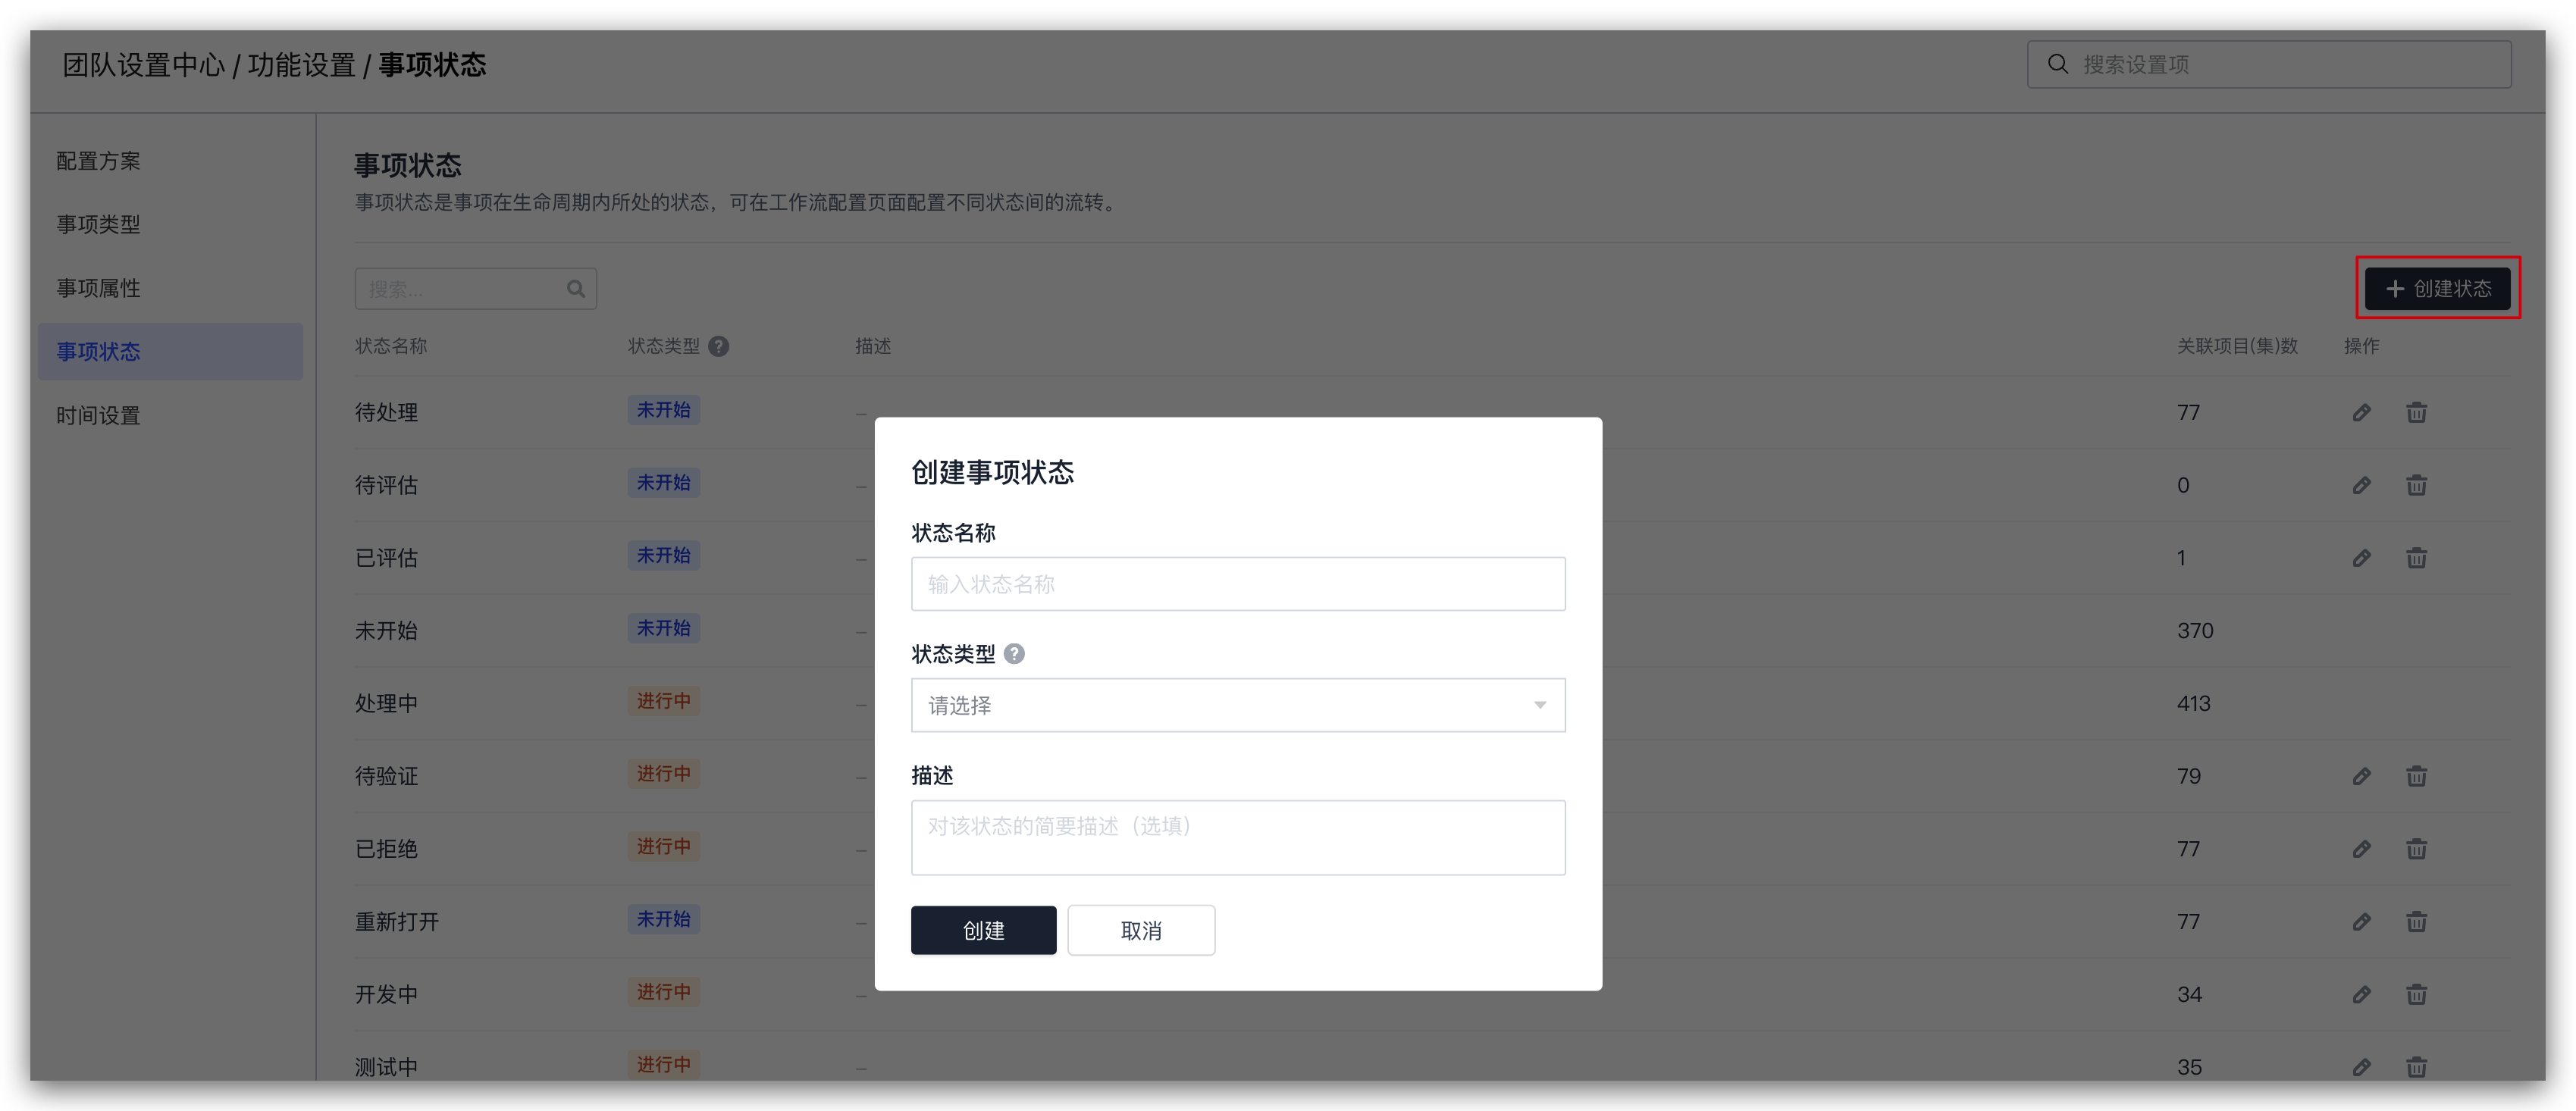2576x1111 pixels.
Task: Focus the 搜索设置项 search field
Action: pos(2269,64)
